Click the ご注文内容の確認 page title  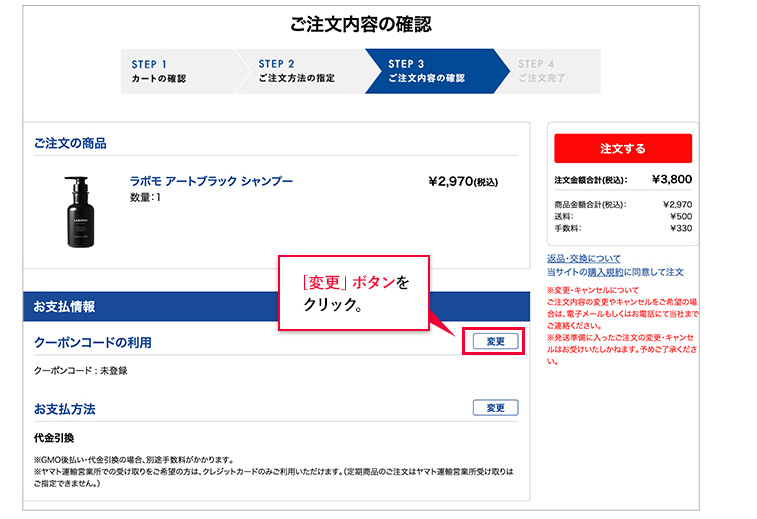point(361,24)
